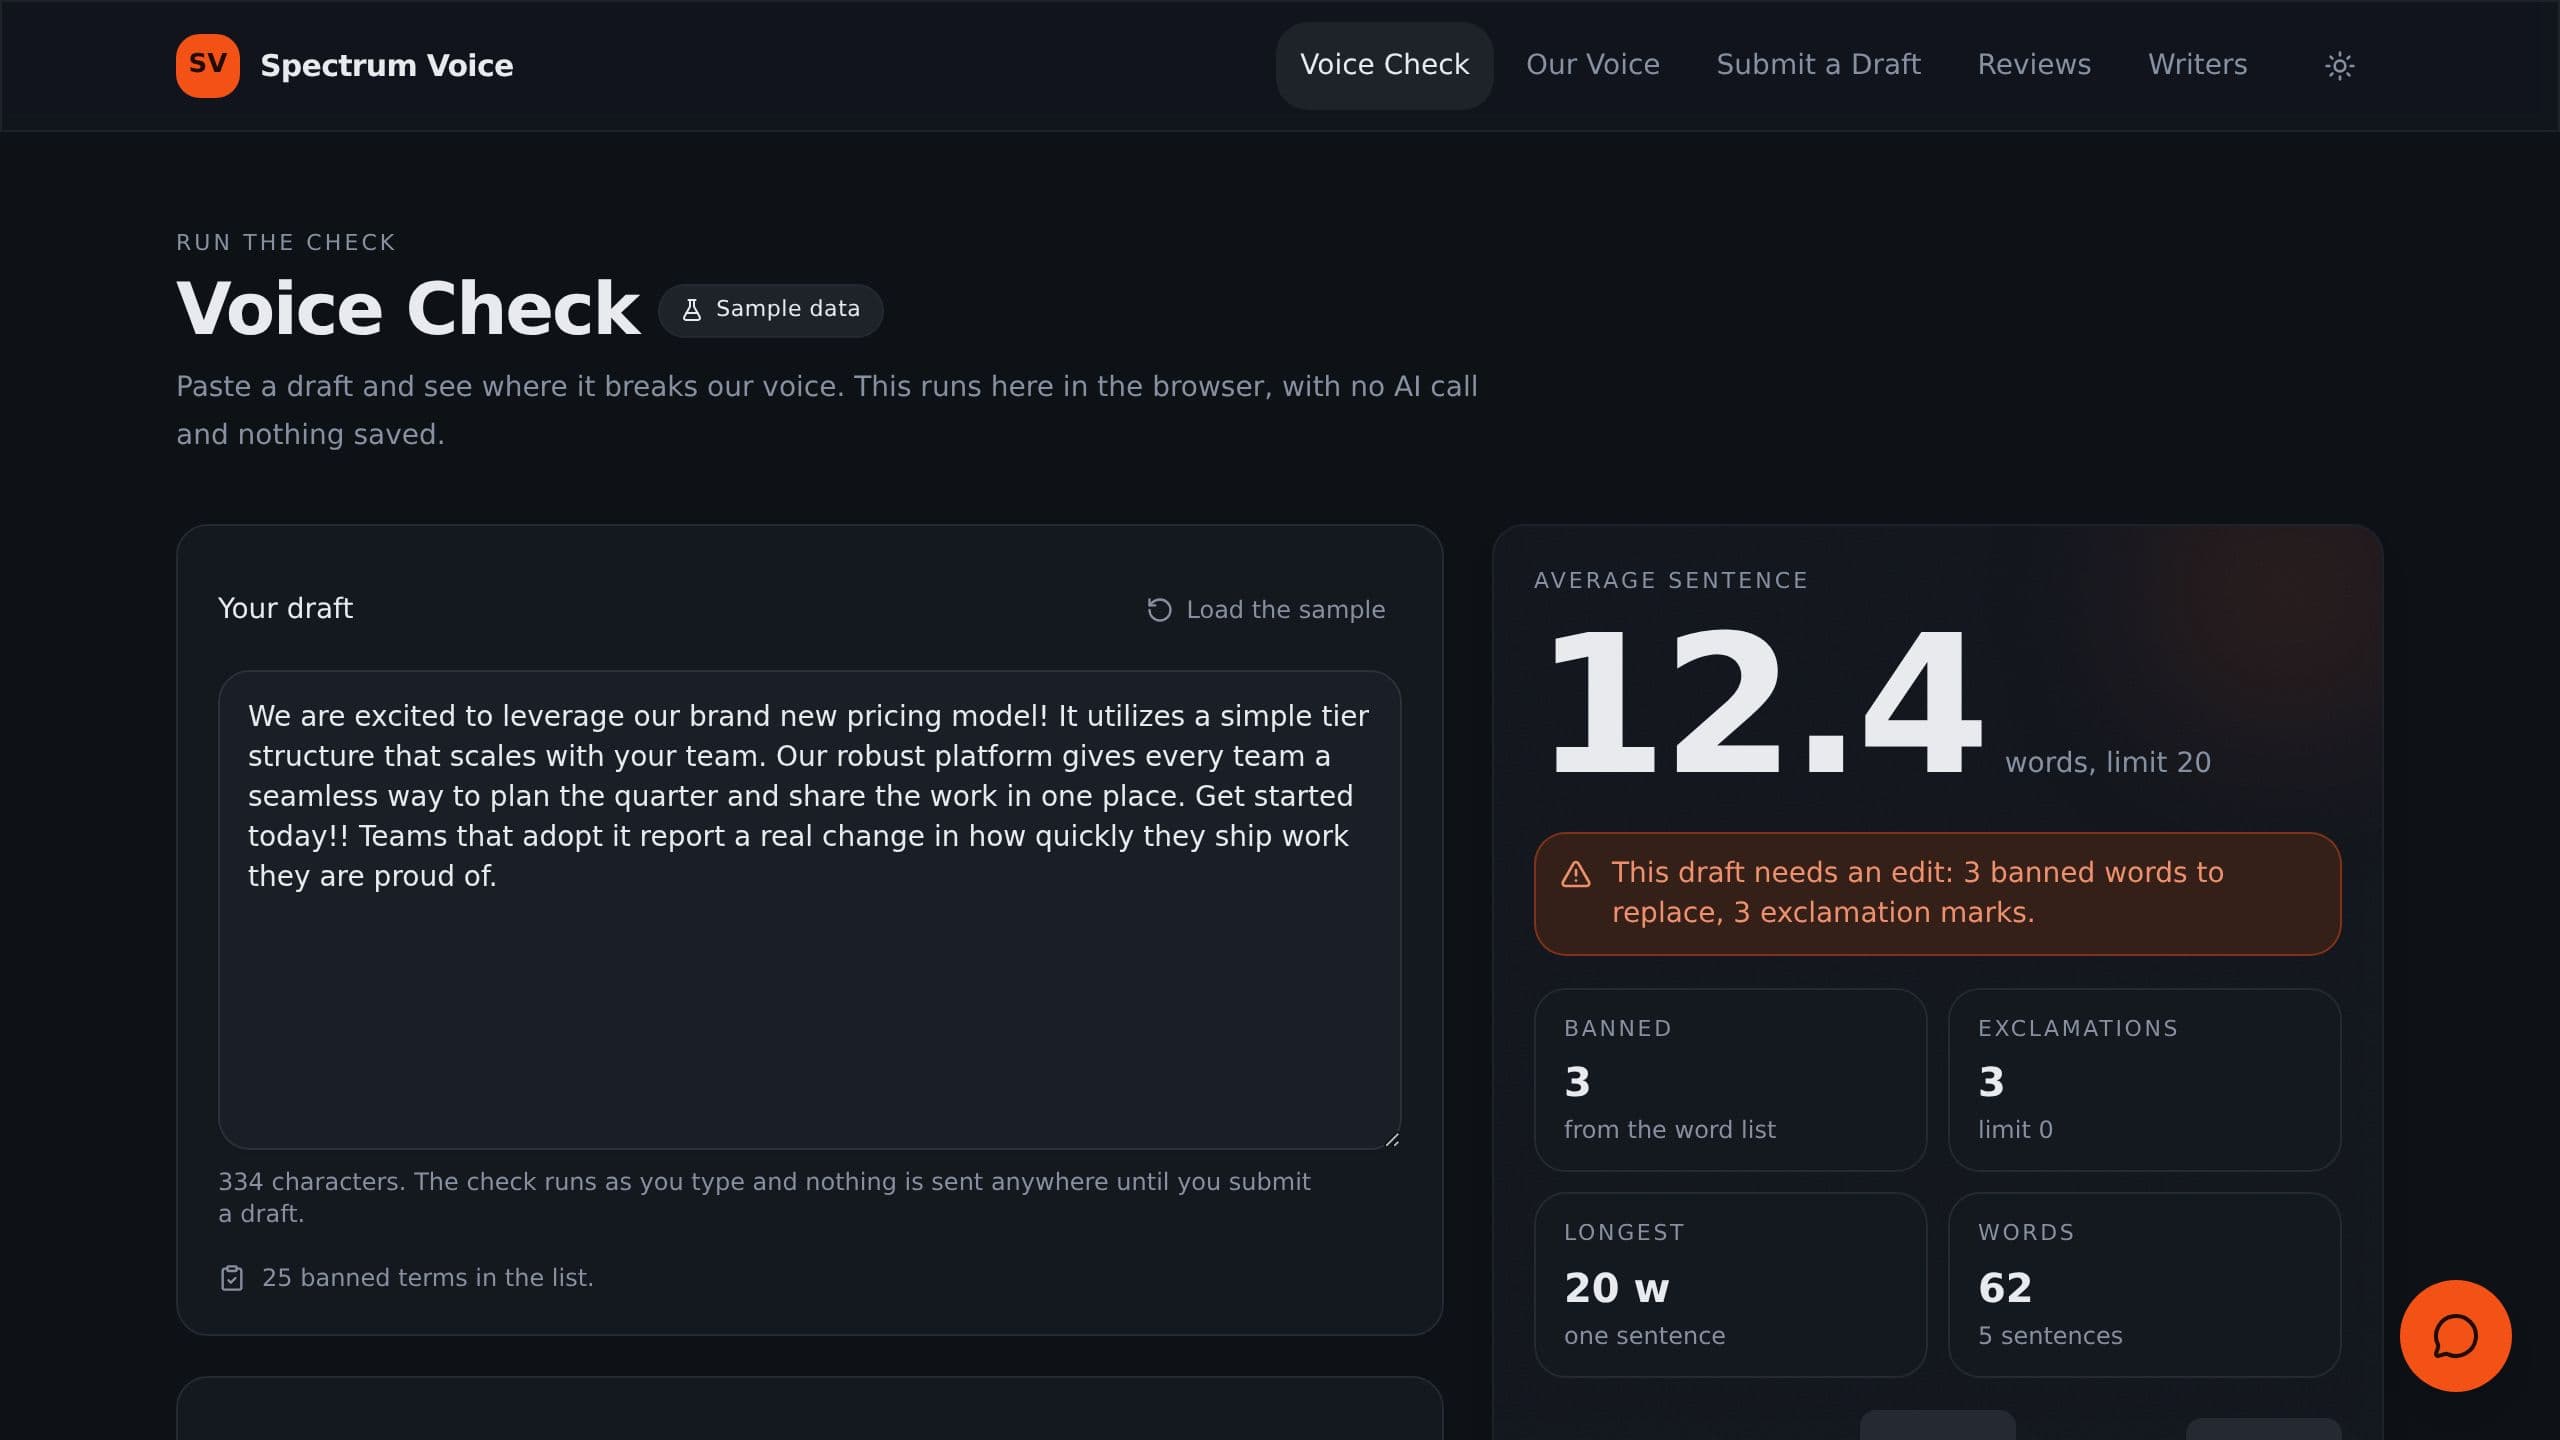Click the Banned count card
Screen dimensions: 2560x1440
[x=1730, y=1079]
